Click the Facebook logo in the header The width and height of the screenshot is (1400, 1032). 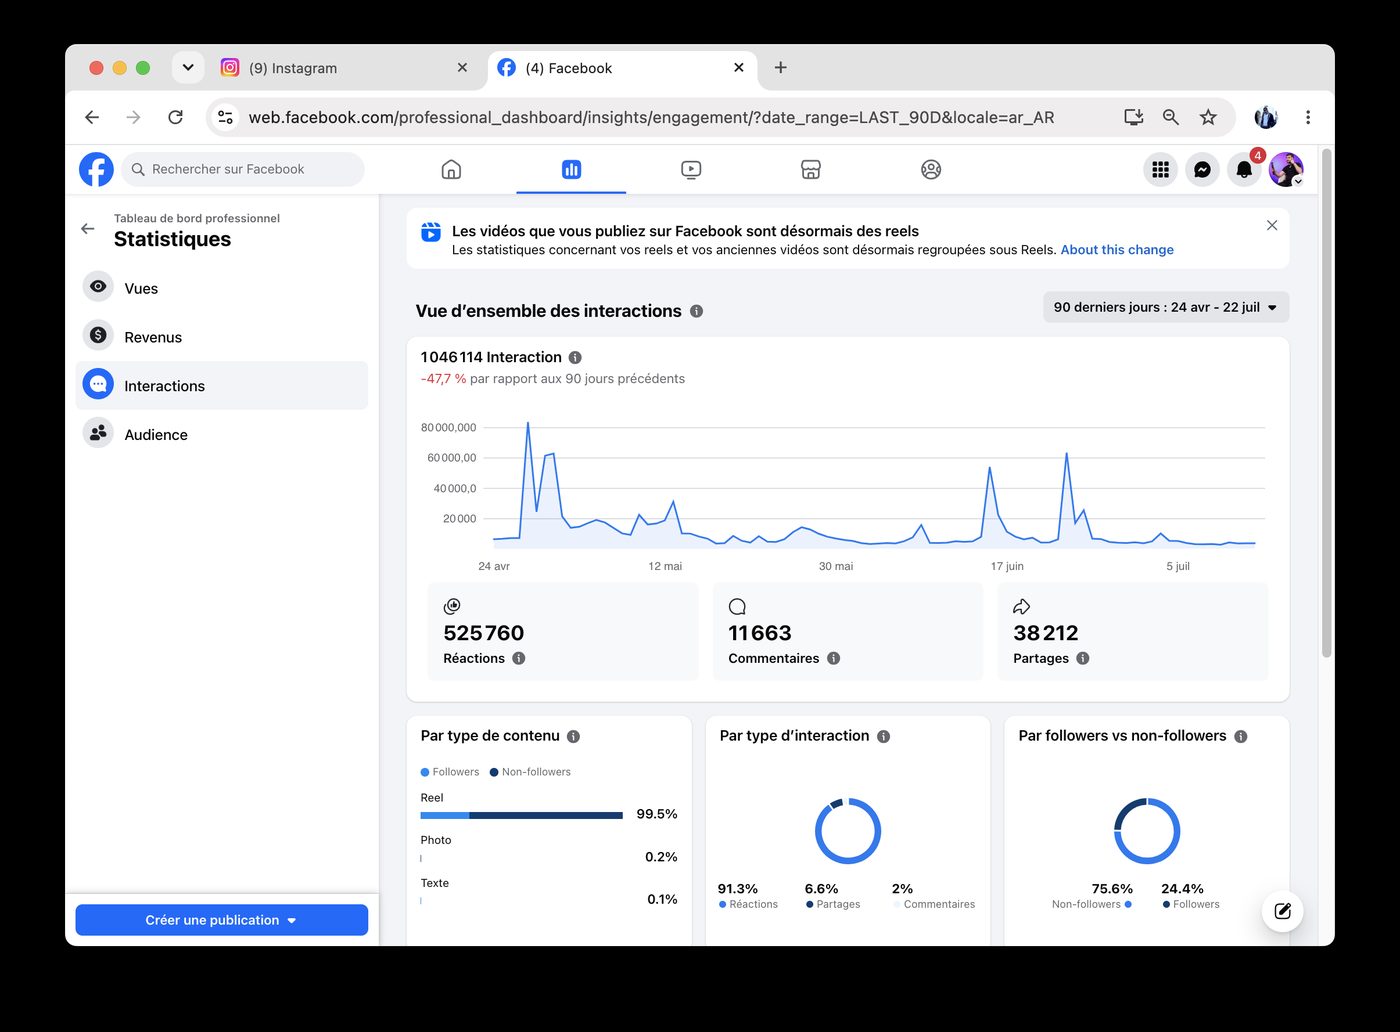96,169
